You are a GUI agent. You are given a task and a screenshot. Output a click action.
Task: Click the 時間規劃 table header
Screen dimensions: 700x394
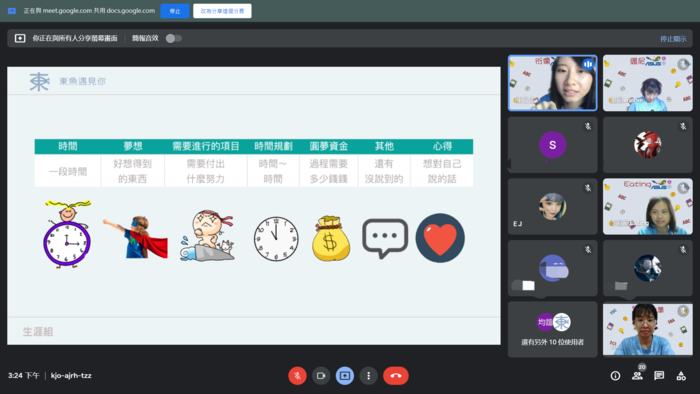pos(273,146)
